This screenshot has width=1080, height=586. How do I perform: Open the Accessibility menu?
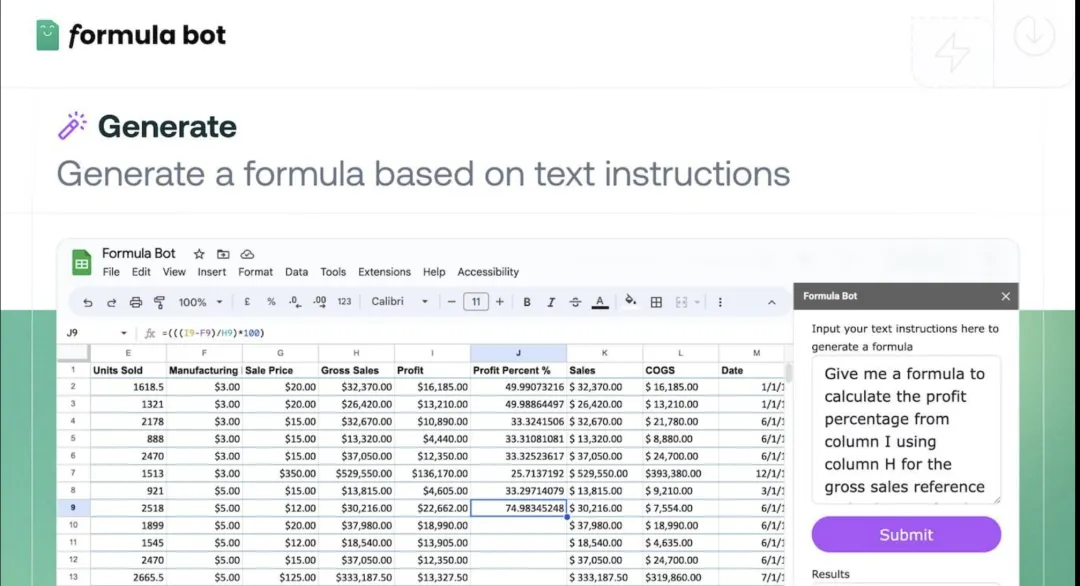[488, 272]
